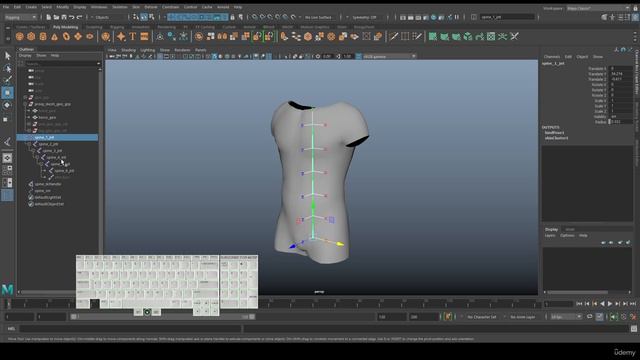Click the Display tab in the Layer Editor

coord(551,229)
